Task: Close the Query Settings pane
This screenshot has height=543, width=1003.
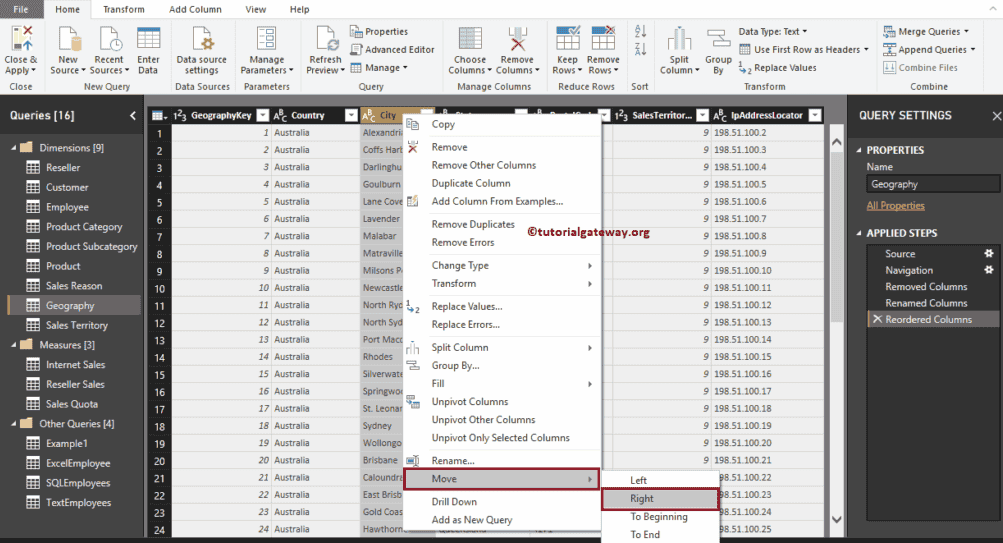Action: 996,116
